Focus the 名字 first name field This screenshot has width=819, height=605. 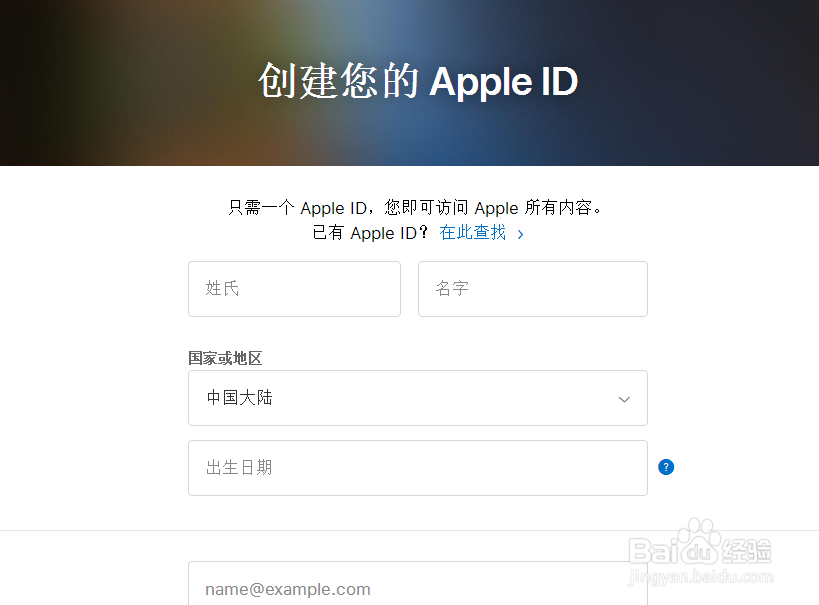[x=533, y=289]
